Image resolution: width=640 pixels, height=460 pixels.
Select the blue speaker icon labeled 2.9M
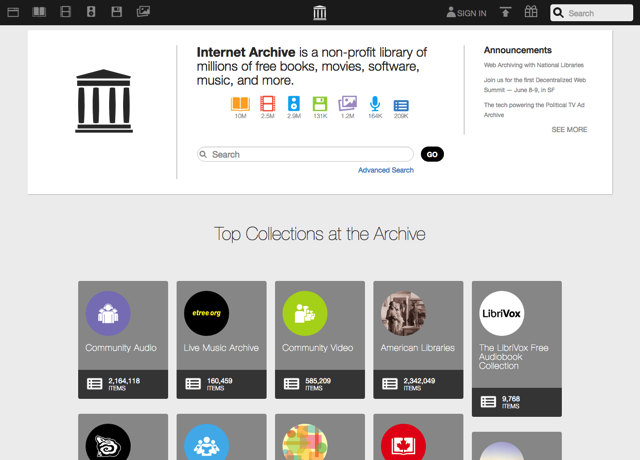pyautogui.click(x=294, y=104)
